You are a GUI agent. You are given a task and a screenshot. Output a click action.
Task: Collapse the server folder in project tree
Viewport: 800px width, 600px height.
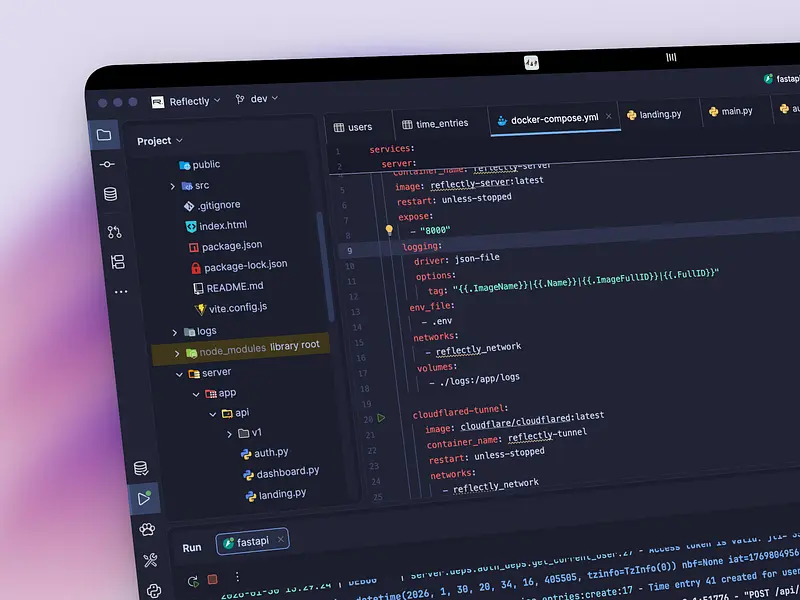point(180,373)
